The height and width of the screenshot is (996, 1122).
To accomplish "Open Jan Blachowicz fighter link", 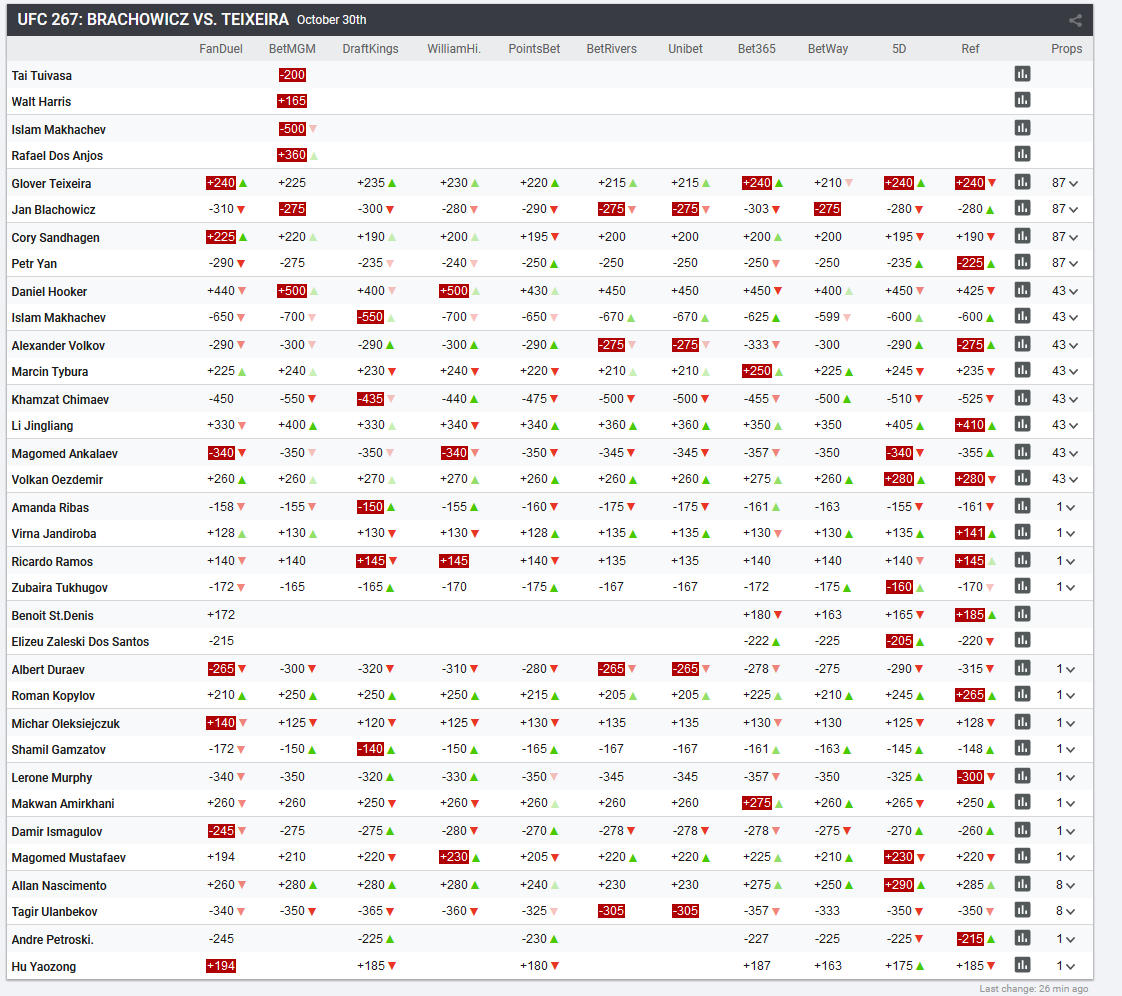I will coord(54,210).
